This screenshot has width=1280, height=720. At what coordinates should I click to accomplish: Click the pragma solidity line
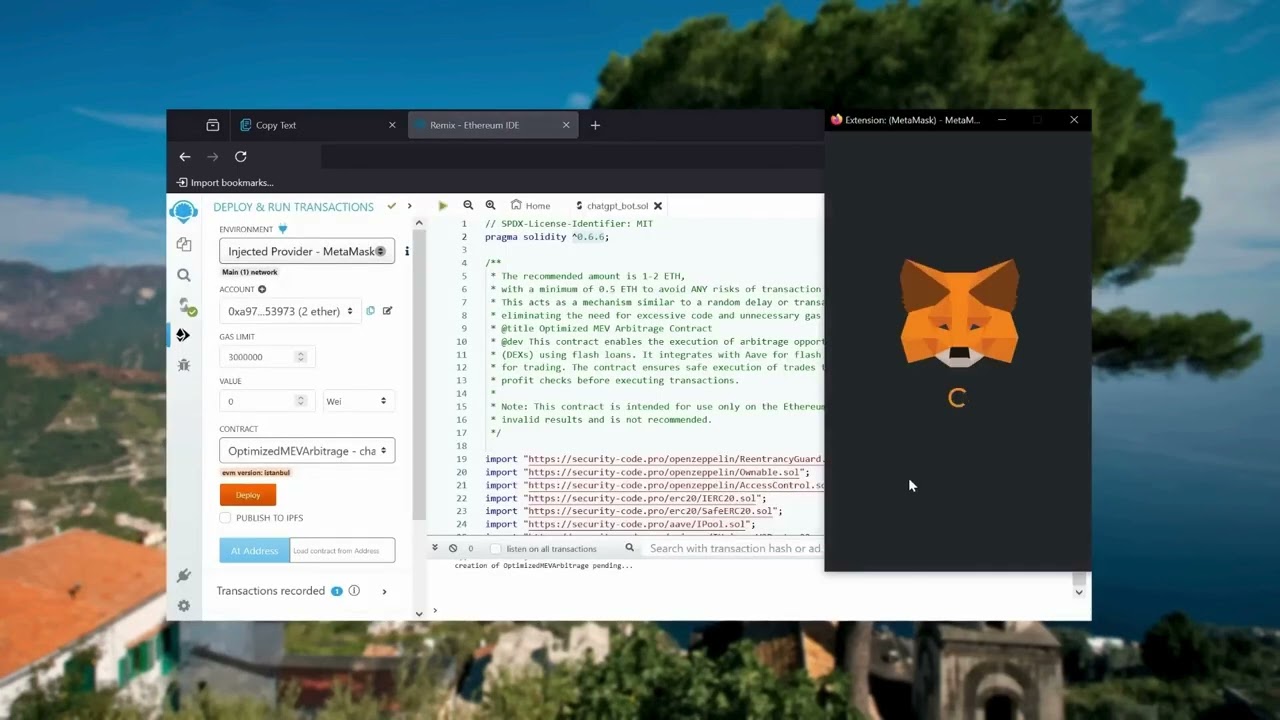point(547,237)
